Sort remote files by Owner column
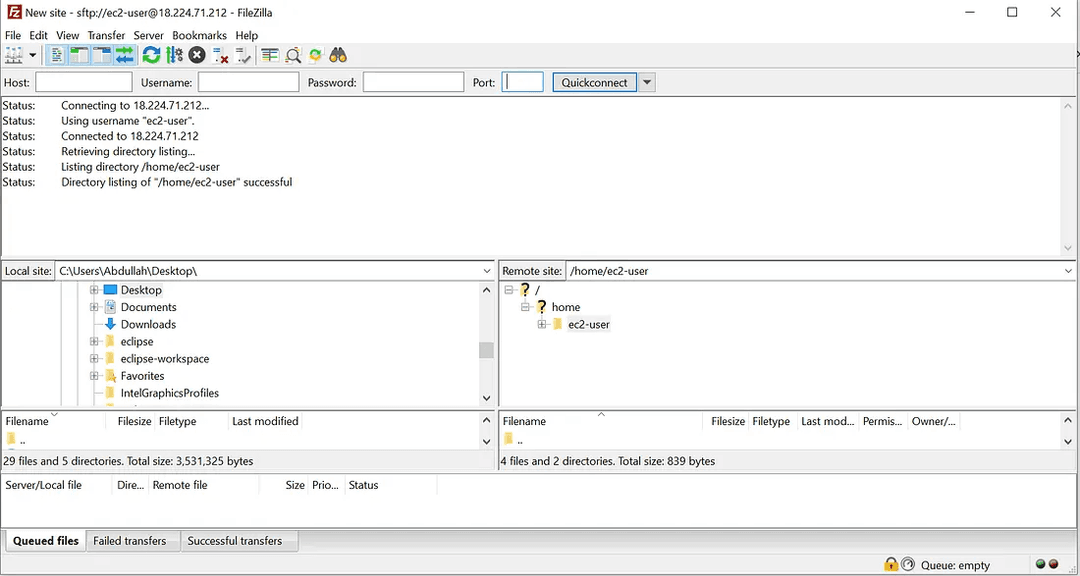This screenshot has width=1080, height=576. pos(933,421)
